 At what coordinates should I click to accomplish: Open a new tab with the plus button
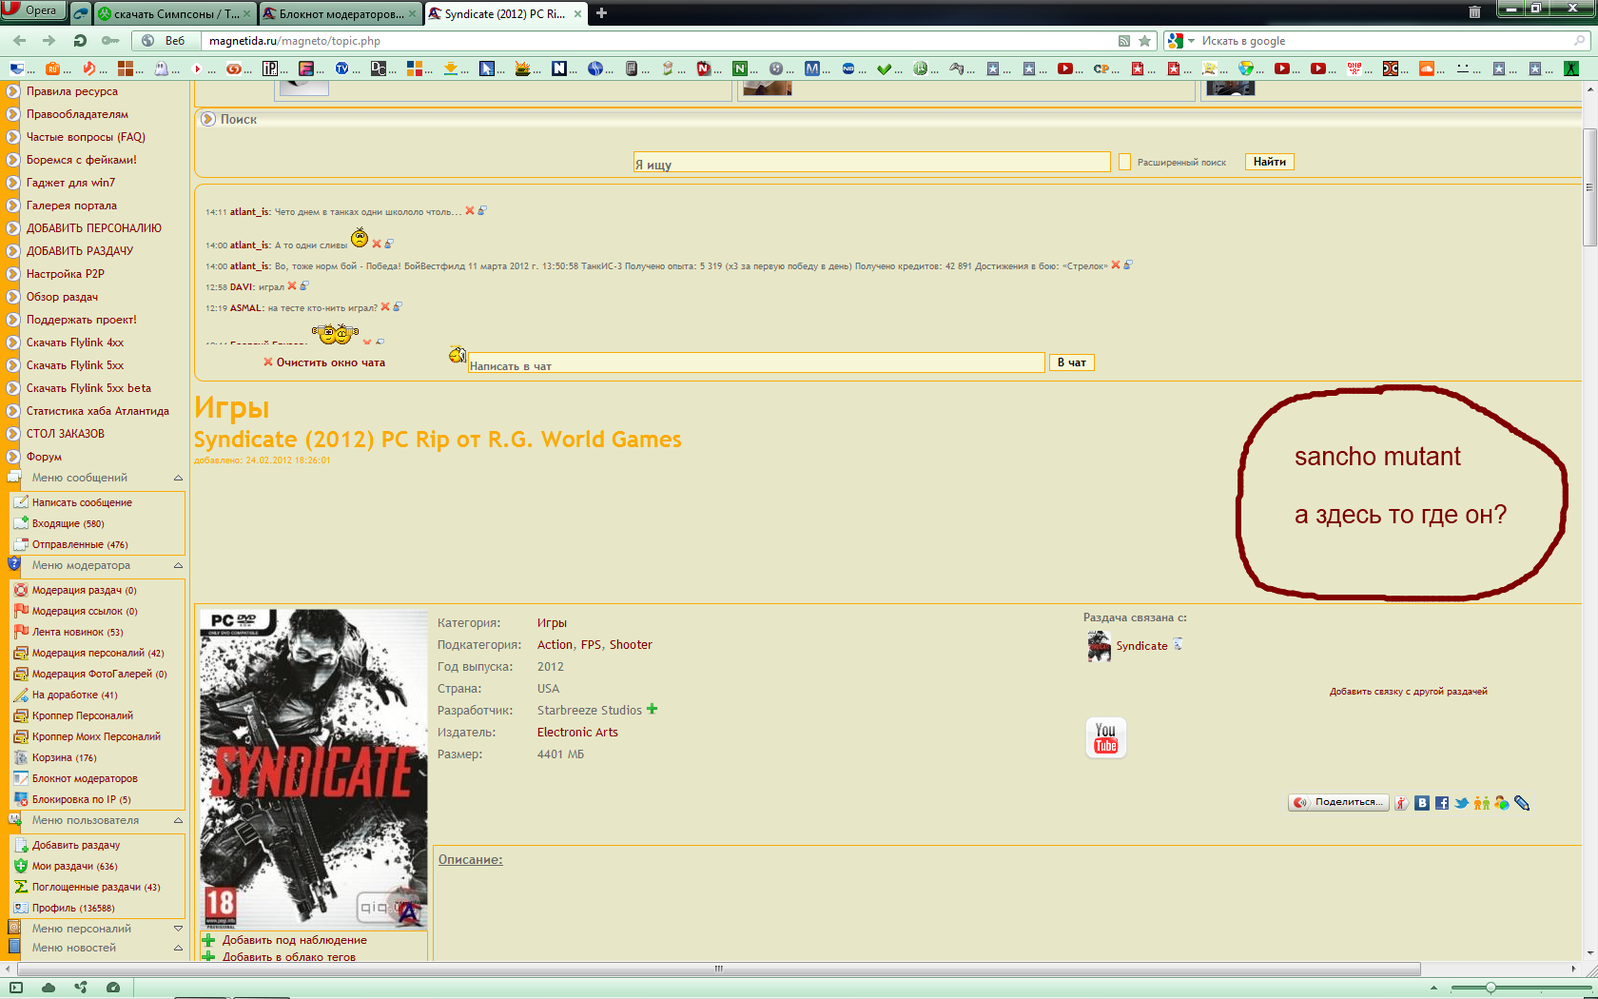point(601,14)
